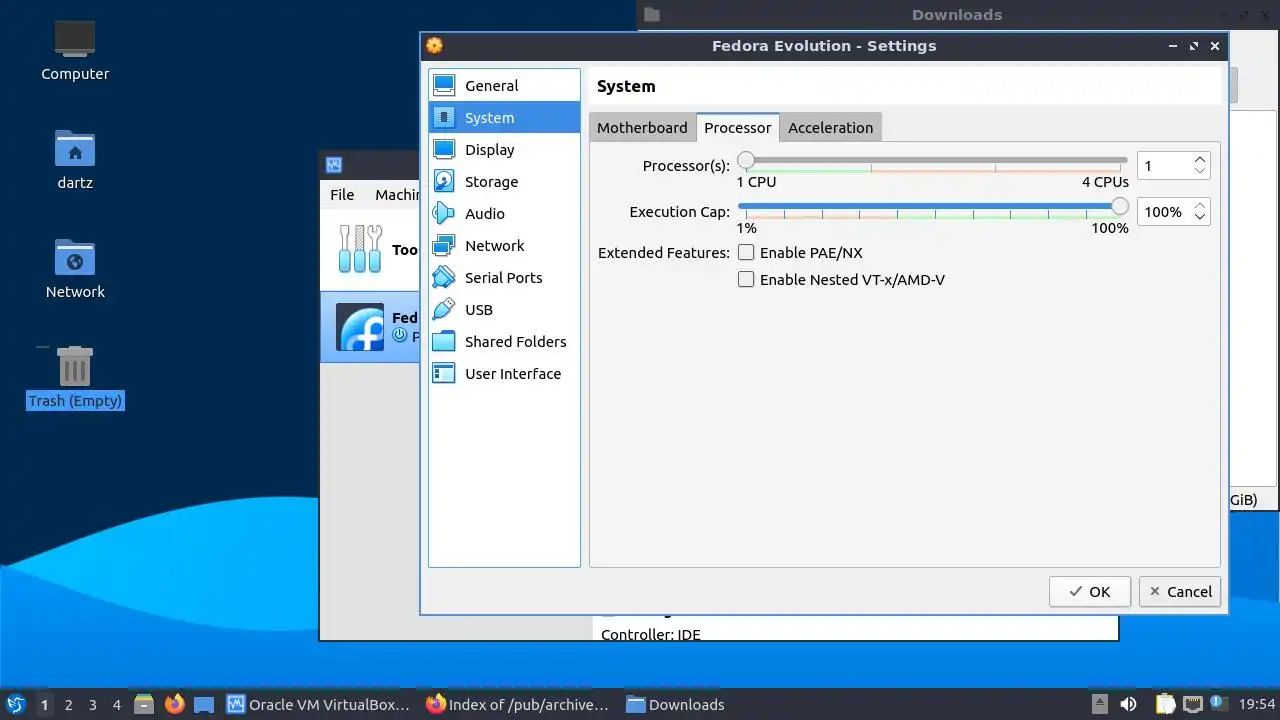Confirm settings with the OK button
The height and width of the screenshot is (720, 1280).
click(1090, 591)
